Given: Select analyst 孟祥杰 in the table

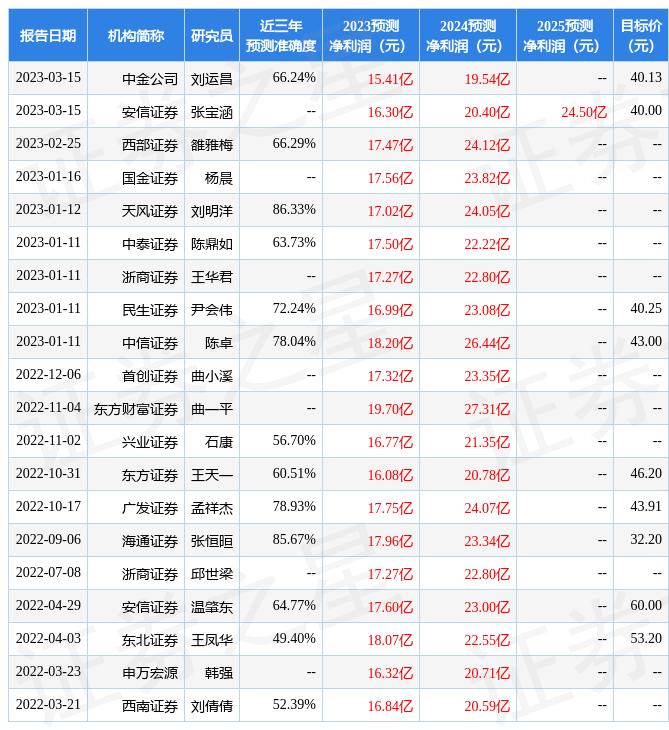Looking at the screenshot, I should (212, 508).
